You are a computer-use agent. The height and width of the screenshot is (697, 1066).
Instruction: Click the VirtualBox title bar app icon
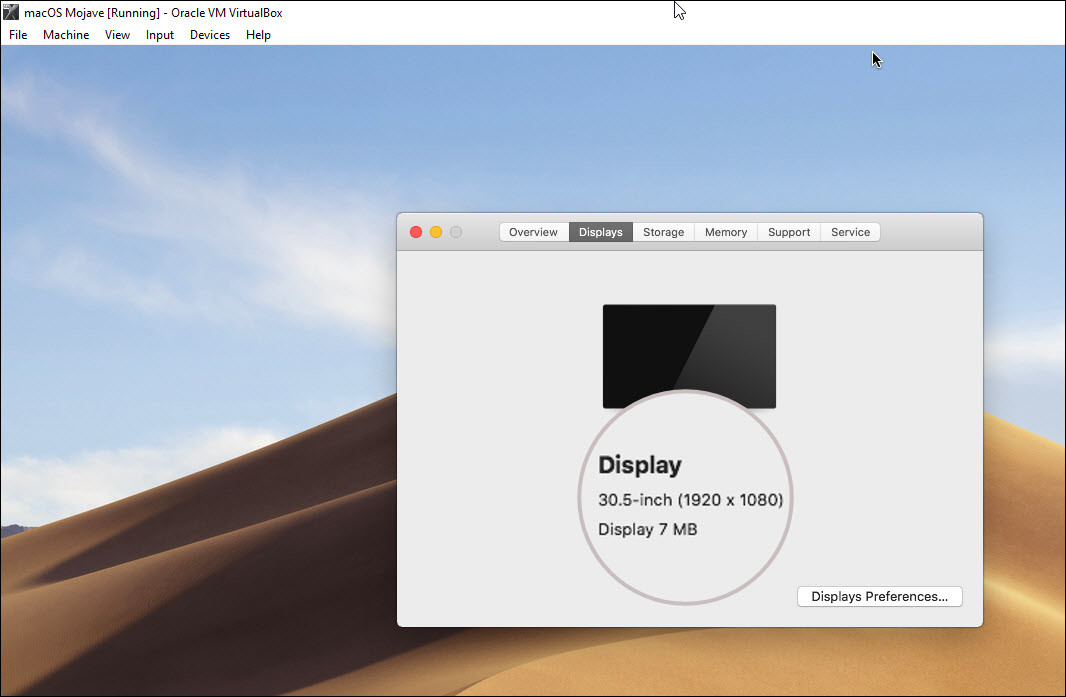tap(11, 12)
